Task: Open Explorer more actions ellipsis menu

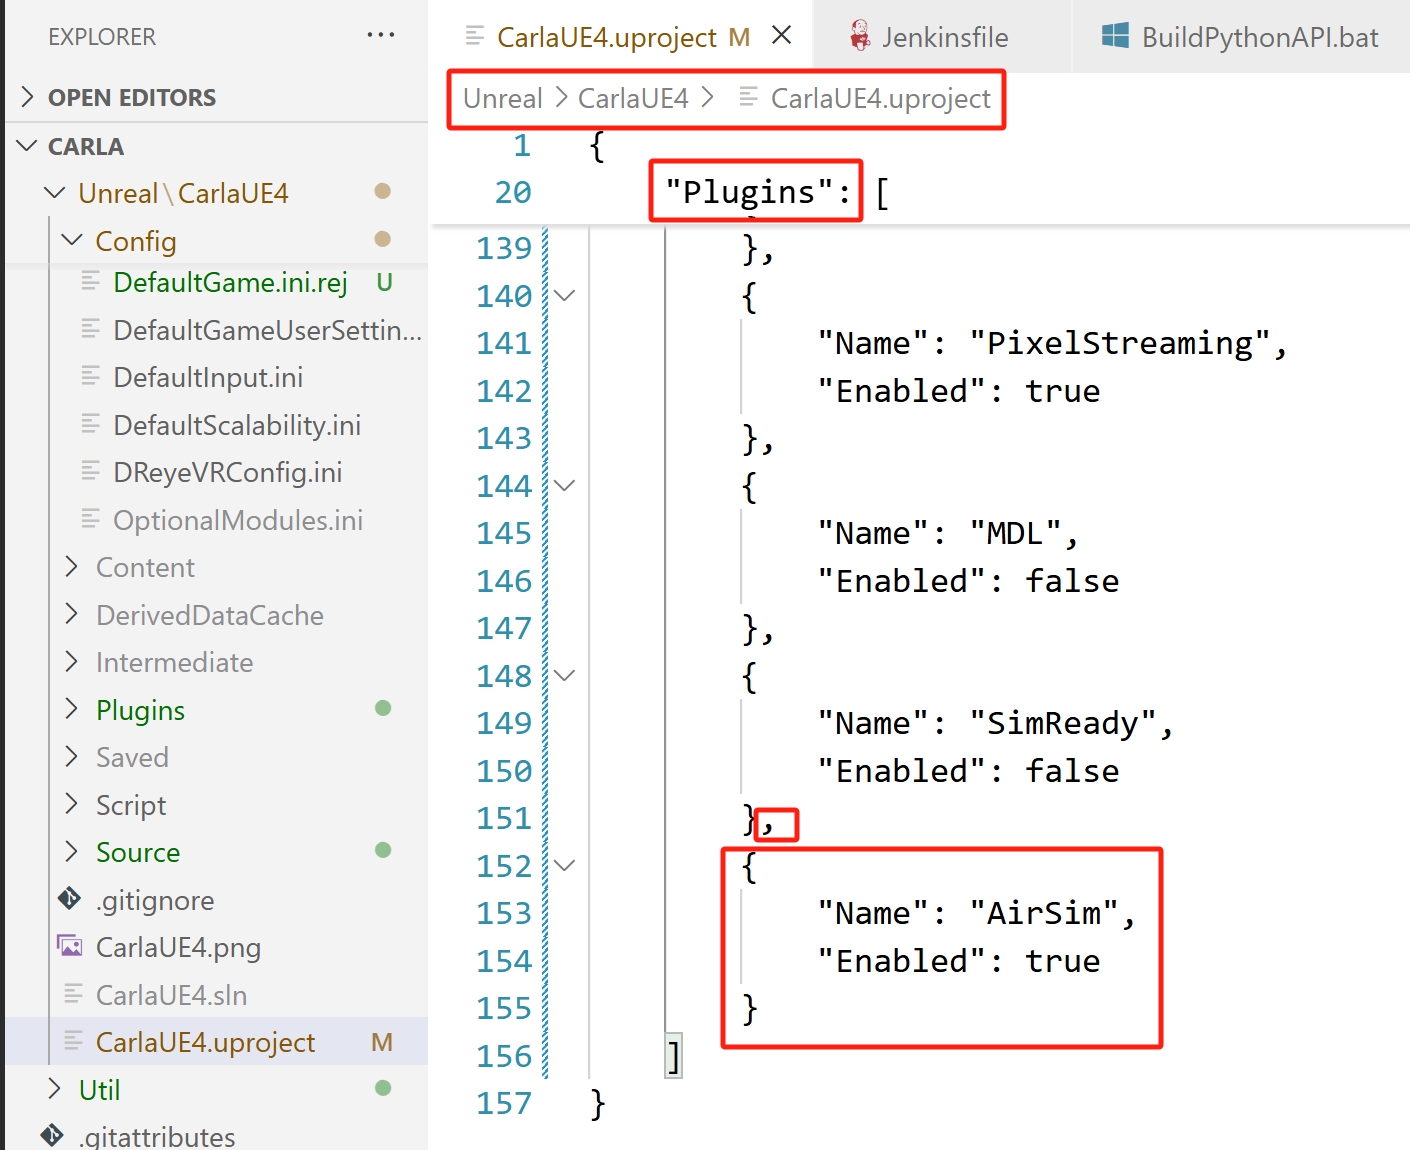Action: pos(381,36)
